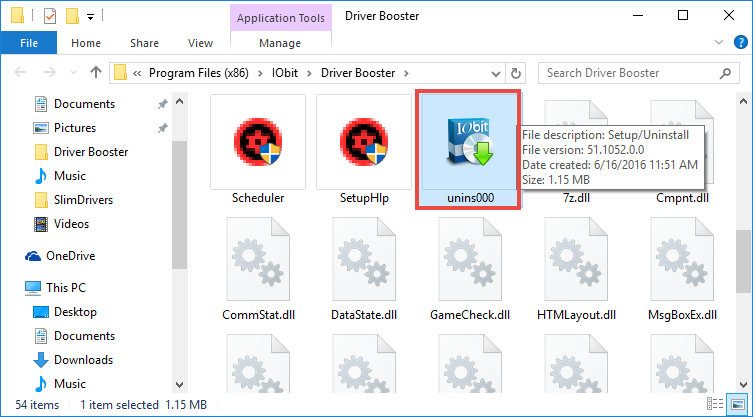The height and width of the screenshot is (417, 753).
Task: Open Downloads under This PC
Action: pos(73,360)
